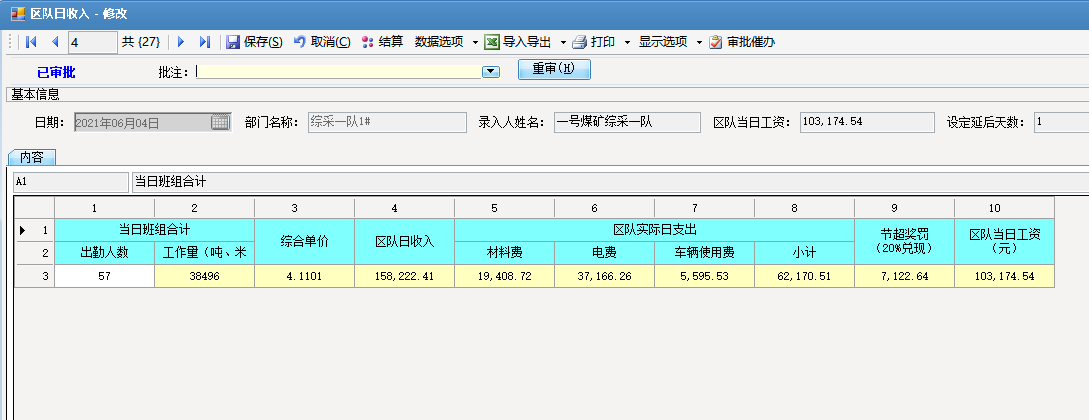Run 结算 settlement from the toolbar
This screenshot has width=1089, height=420.
[383, 42]
